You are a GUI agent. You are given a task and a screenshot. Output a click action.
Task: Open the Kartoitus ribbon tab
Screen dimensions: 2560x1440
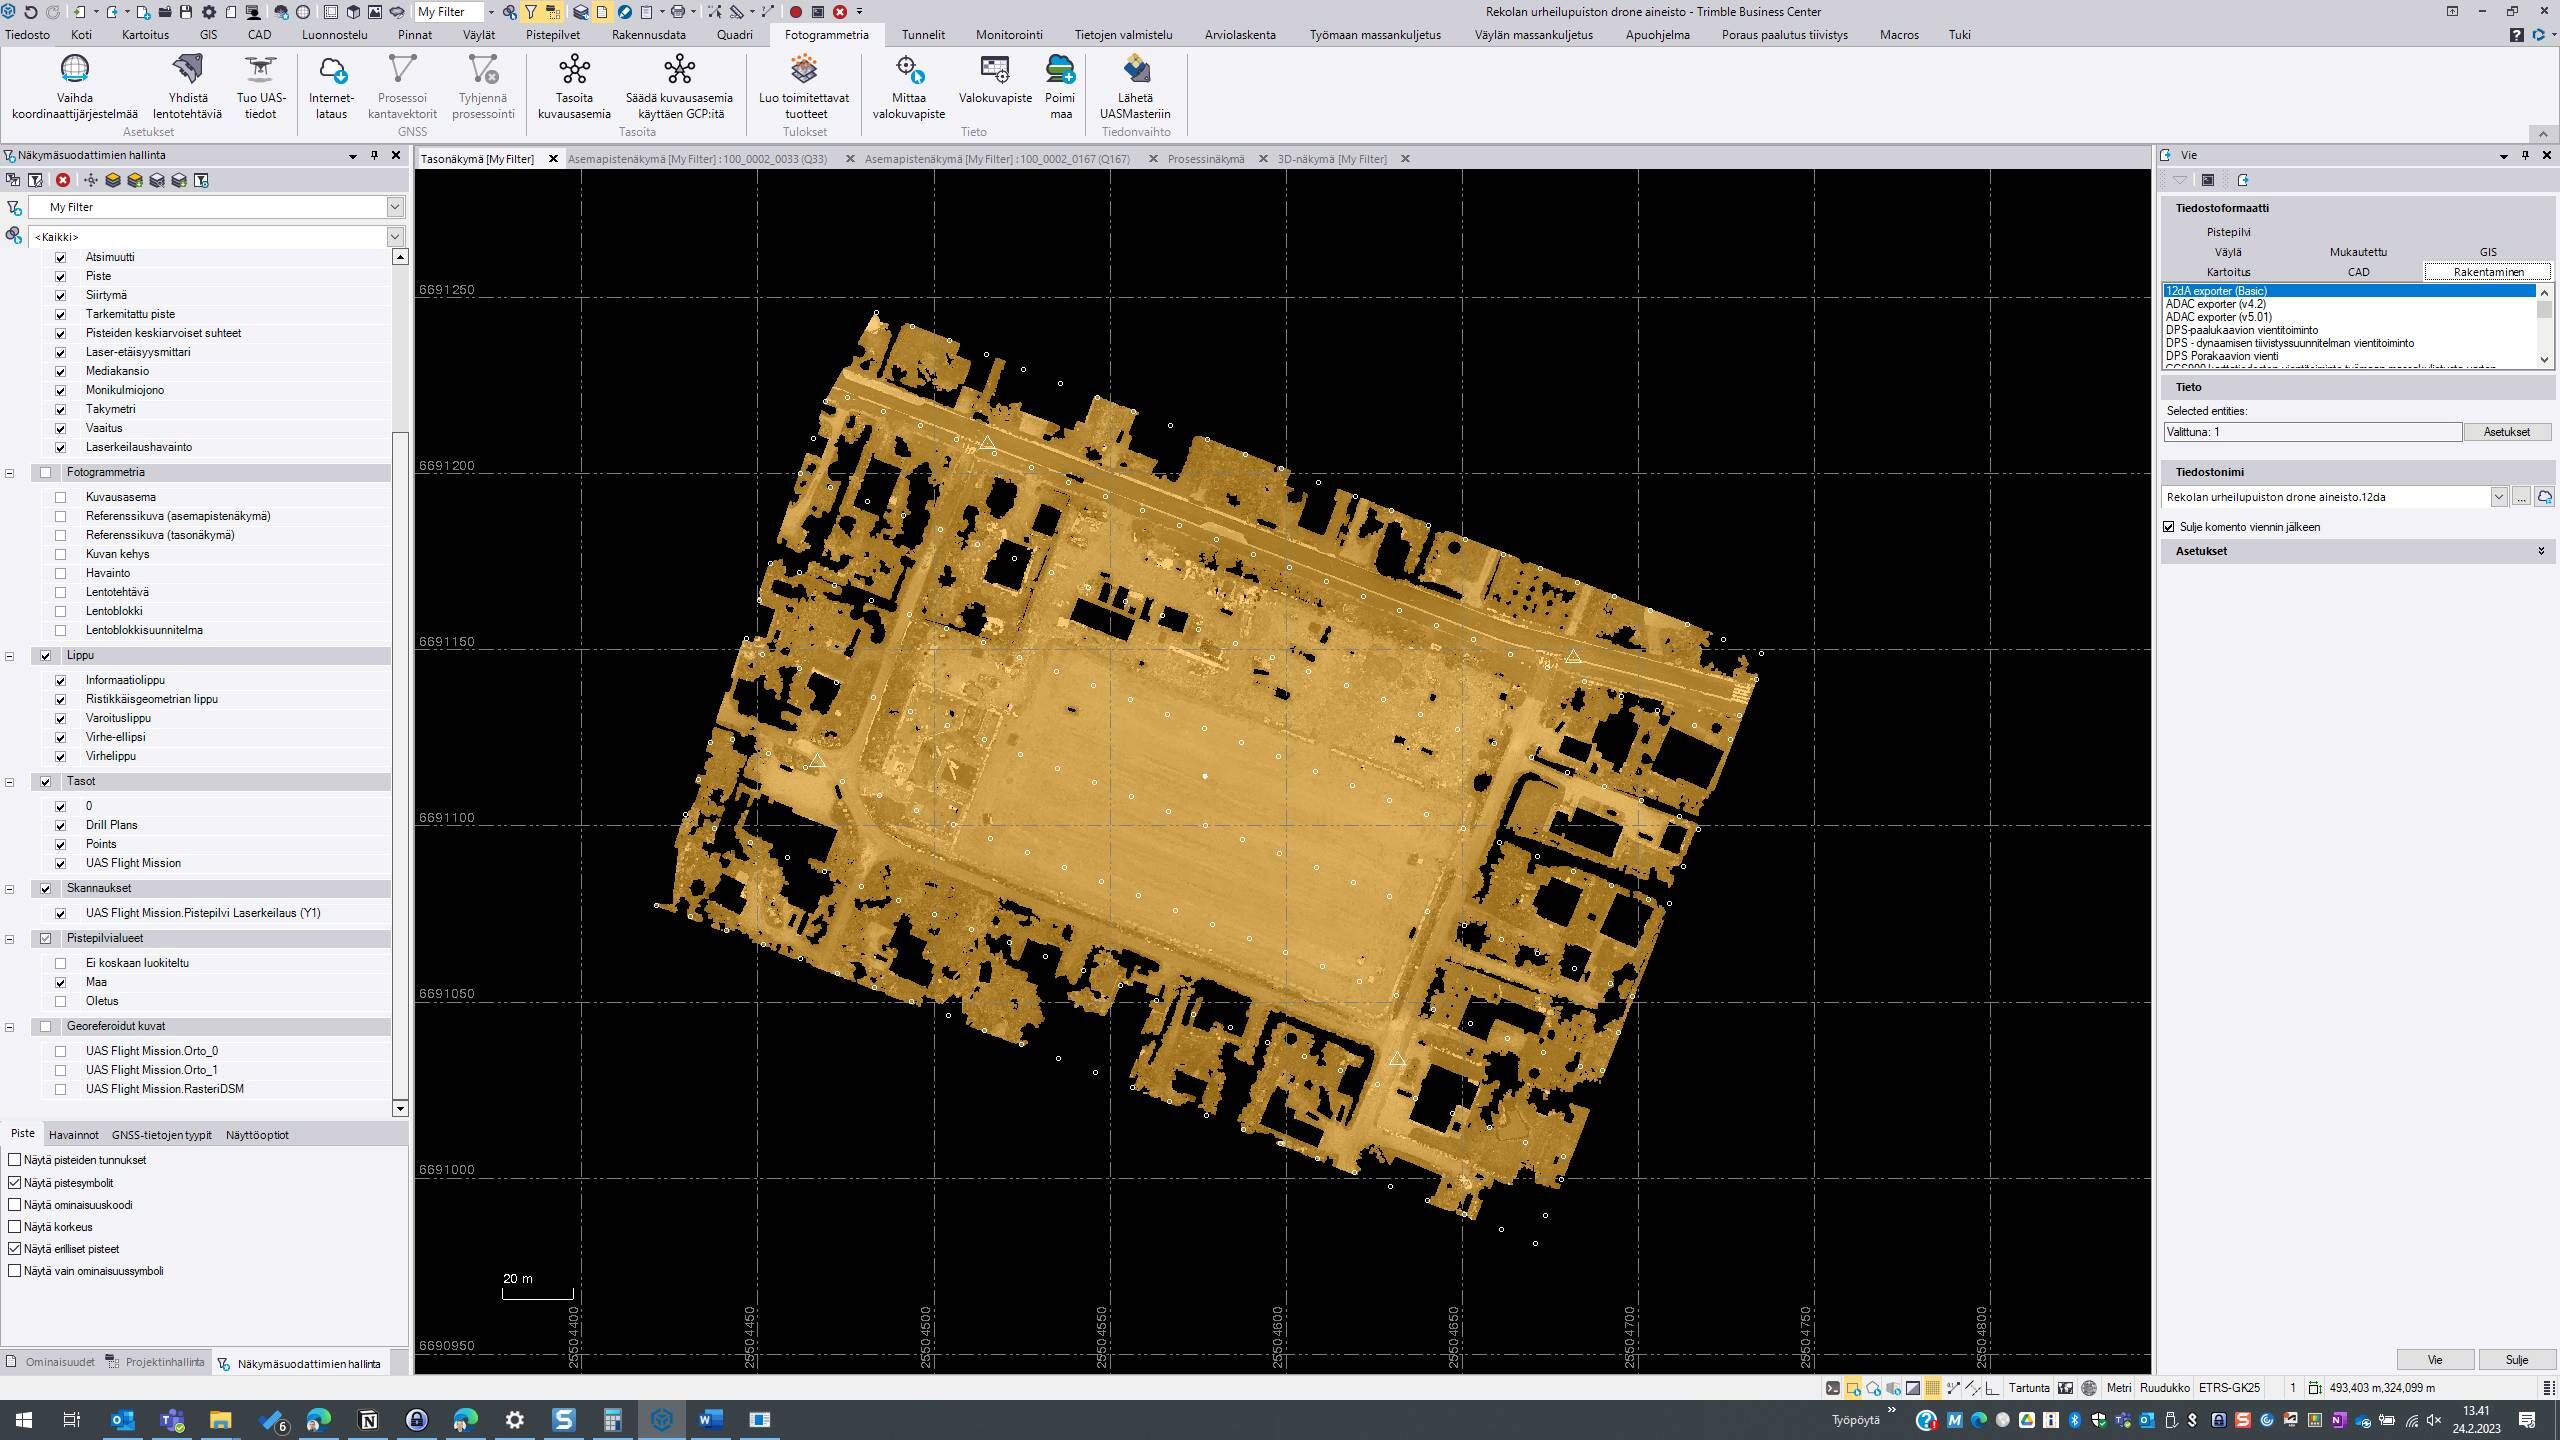(x=145, y=35)
